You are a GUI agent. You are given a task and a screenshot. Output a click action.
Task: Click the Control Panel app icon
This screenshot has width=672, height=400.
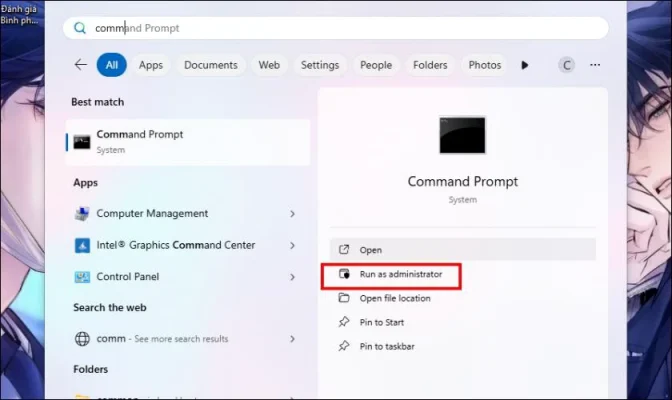tap(82, 277)
